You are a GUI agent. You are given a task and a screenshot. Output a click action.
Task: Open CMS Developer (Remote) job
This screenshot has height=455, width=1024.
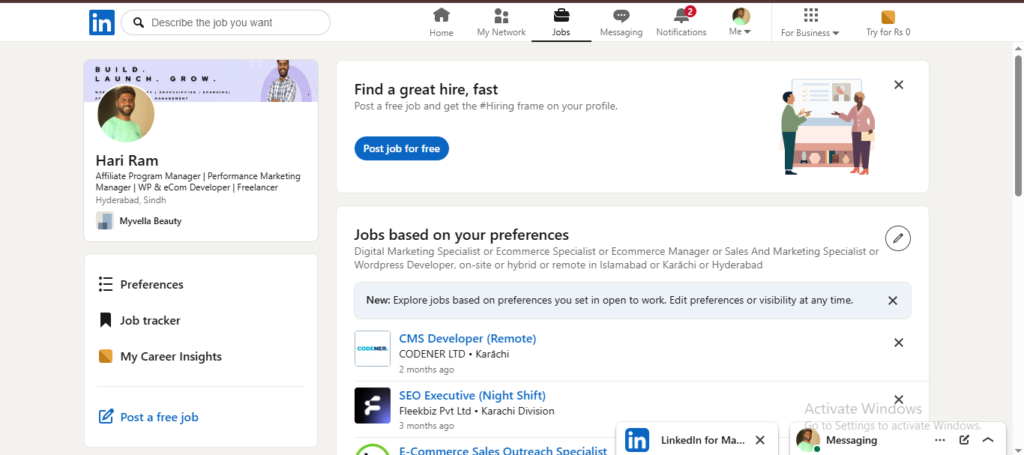tap(468, 338)
